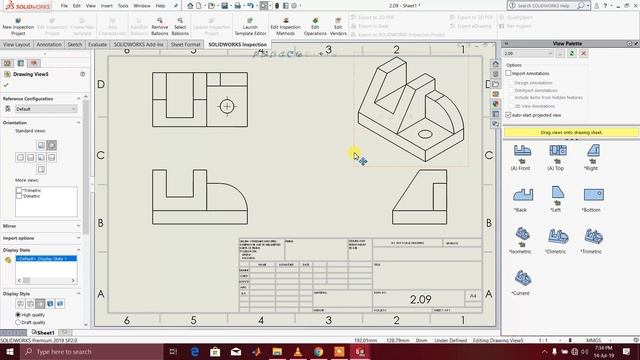Enable Import Annotations checkbox

tap(508, 73)
